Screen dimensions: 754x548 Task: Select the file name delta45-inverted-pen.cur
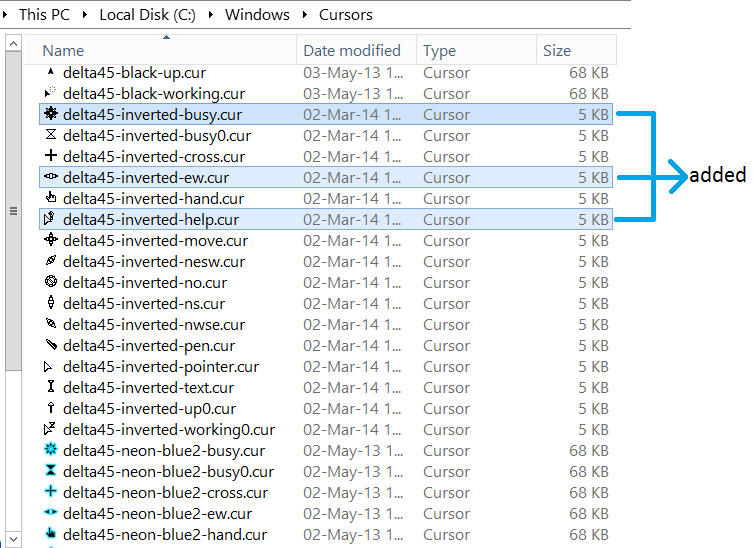point(149,346)
